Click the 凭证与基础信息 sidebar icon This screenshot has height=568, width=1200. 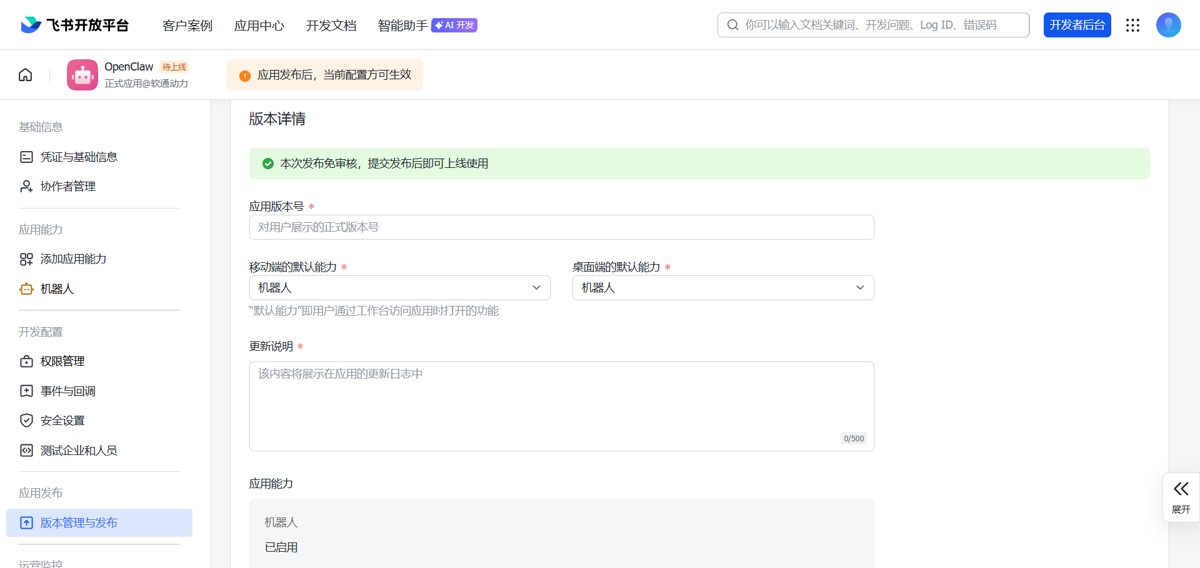27,157
